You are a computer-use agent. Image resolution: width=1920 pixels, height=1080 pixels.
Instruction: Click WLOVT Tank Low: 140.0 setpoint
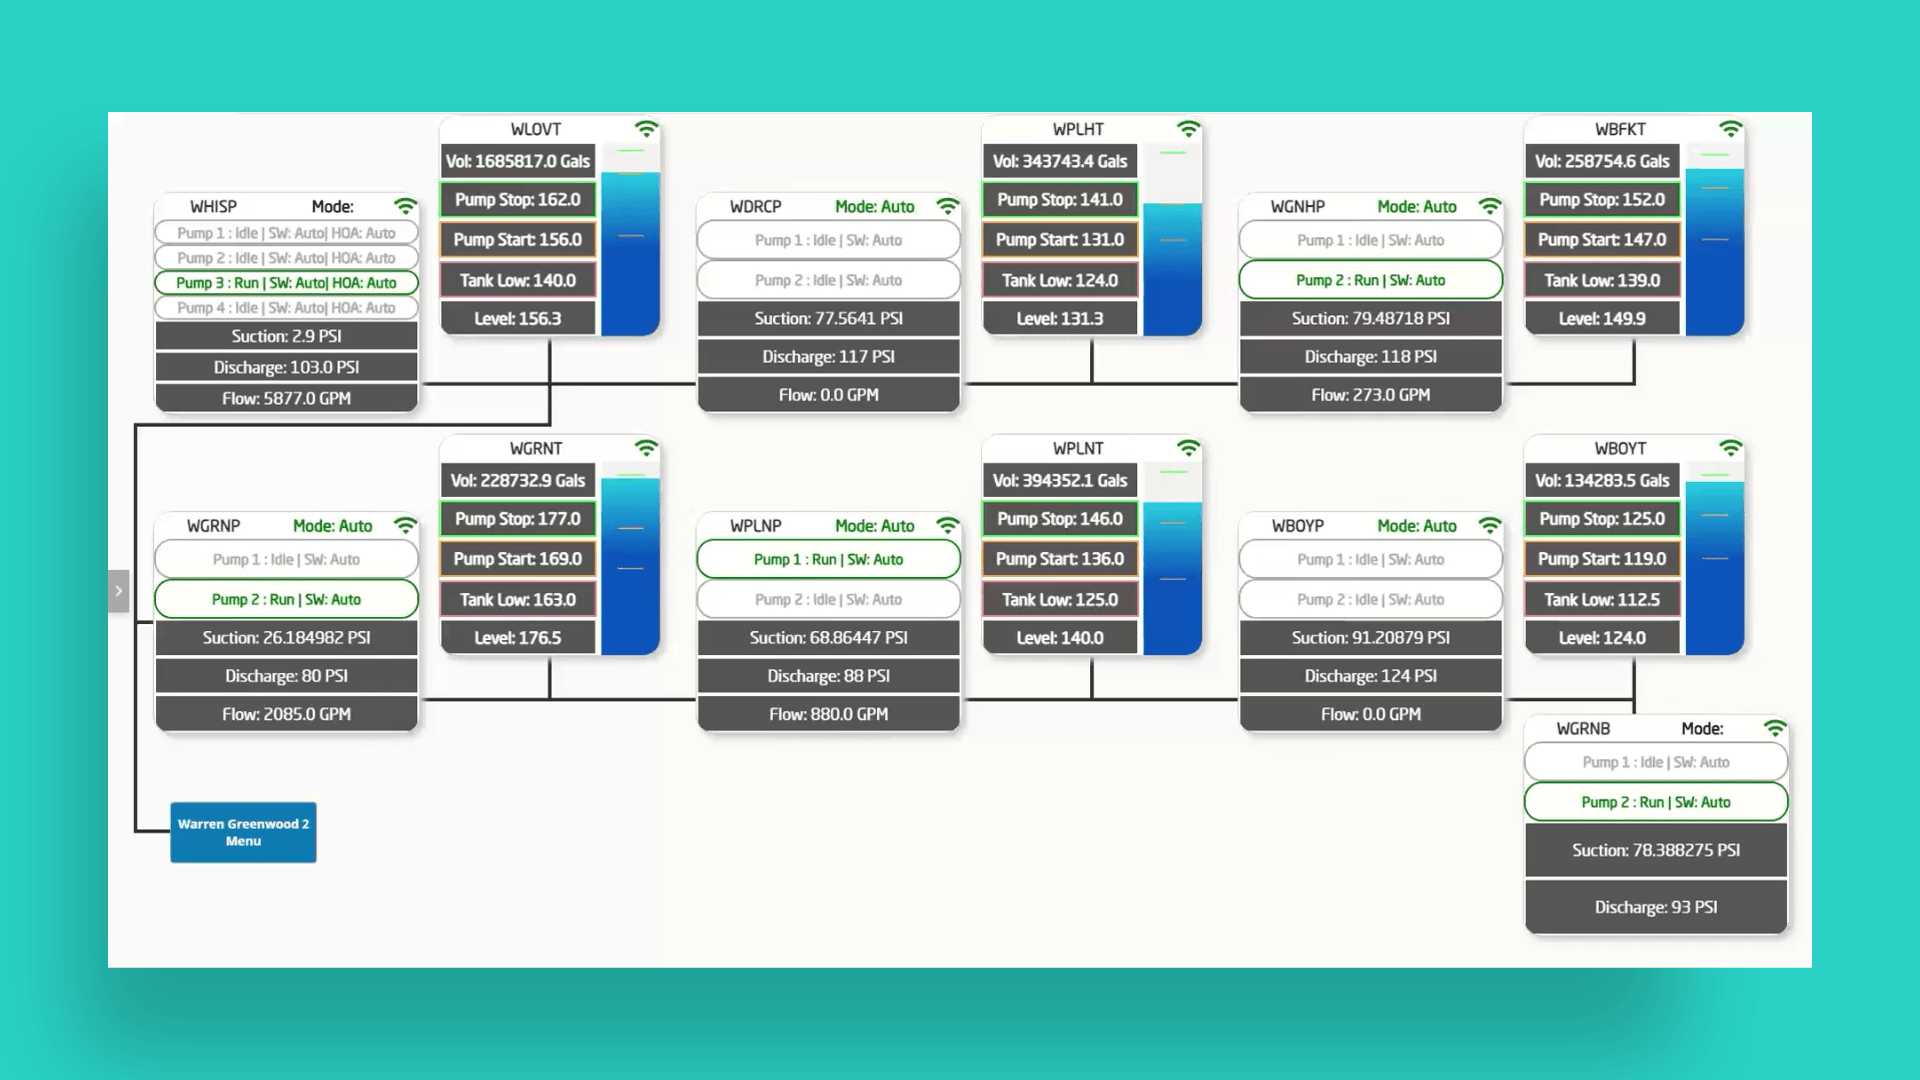pyautogui.click(x=518, y=280)
